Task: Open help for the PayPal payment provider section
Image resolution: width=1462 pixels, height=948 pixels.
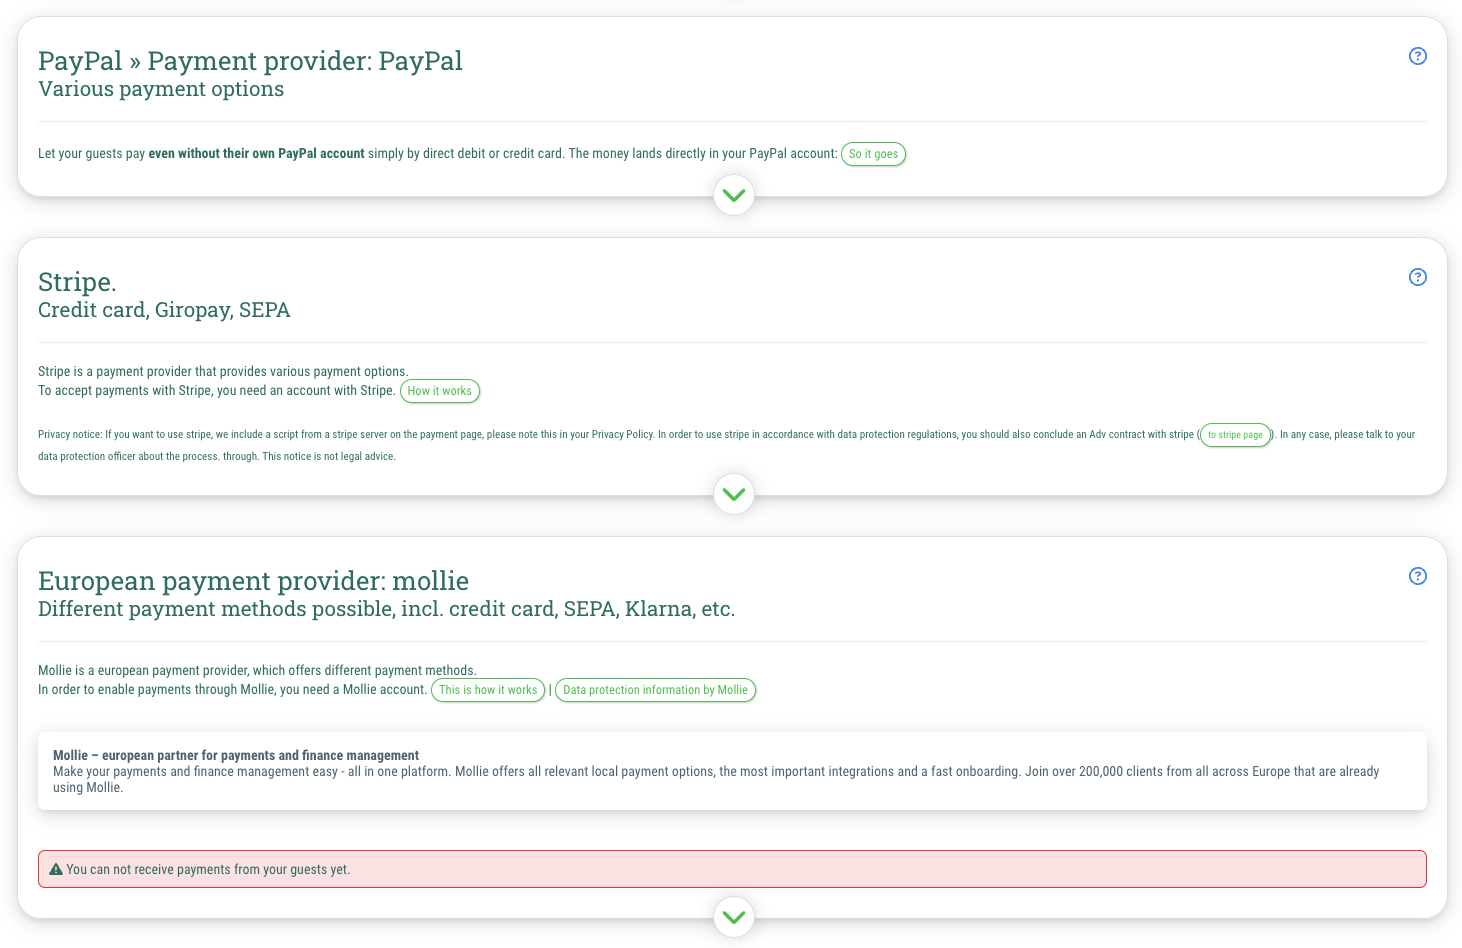Action: click(x=1417, y=56)
